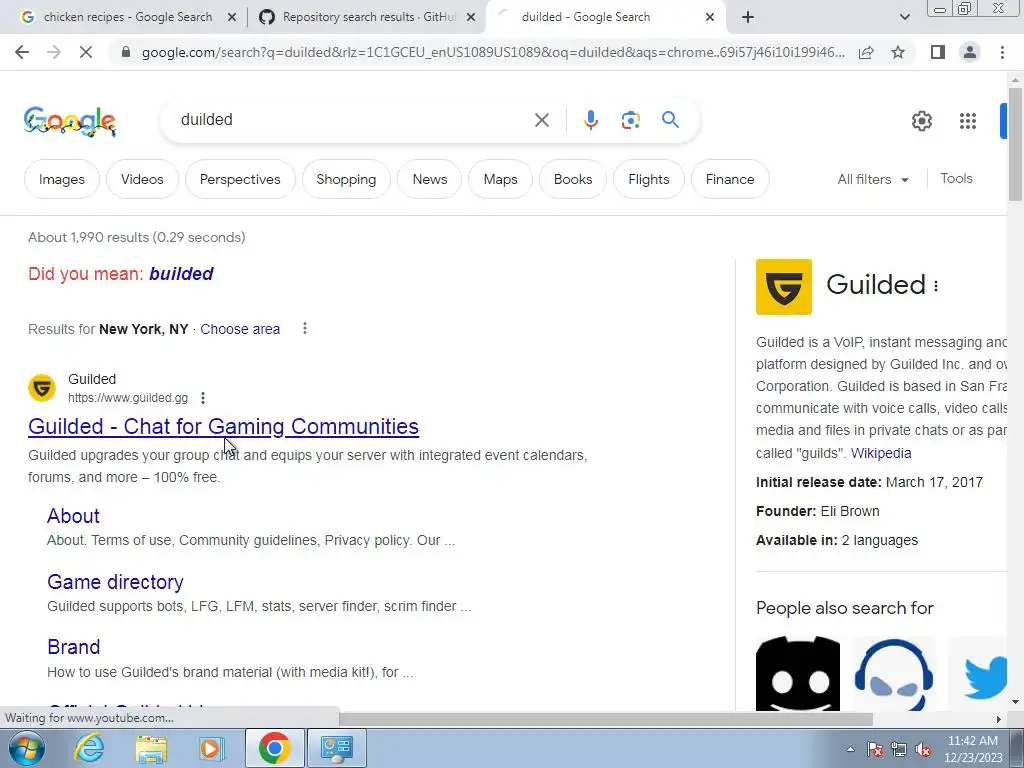
Task: Open Chrome's three-dot menu
Action: point(1002,52)
